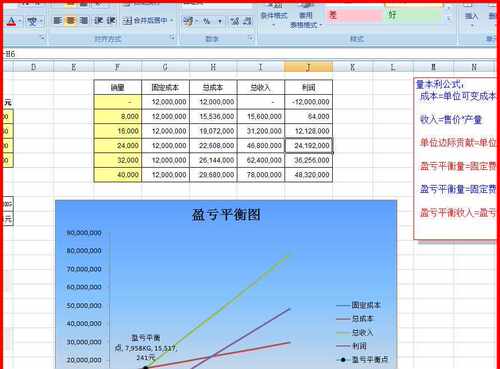Click the 固定成本 table header cell
The image size is (500, 369).
click(x=165, y=87)
